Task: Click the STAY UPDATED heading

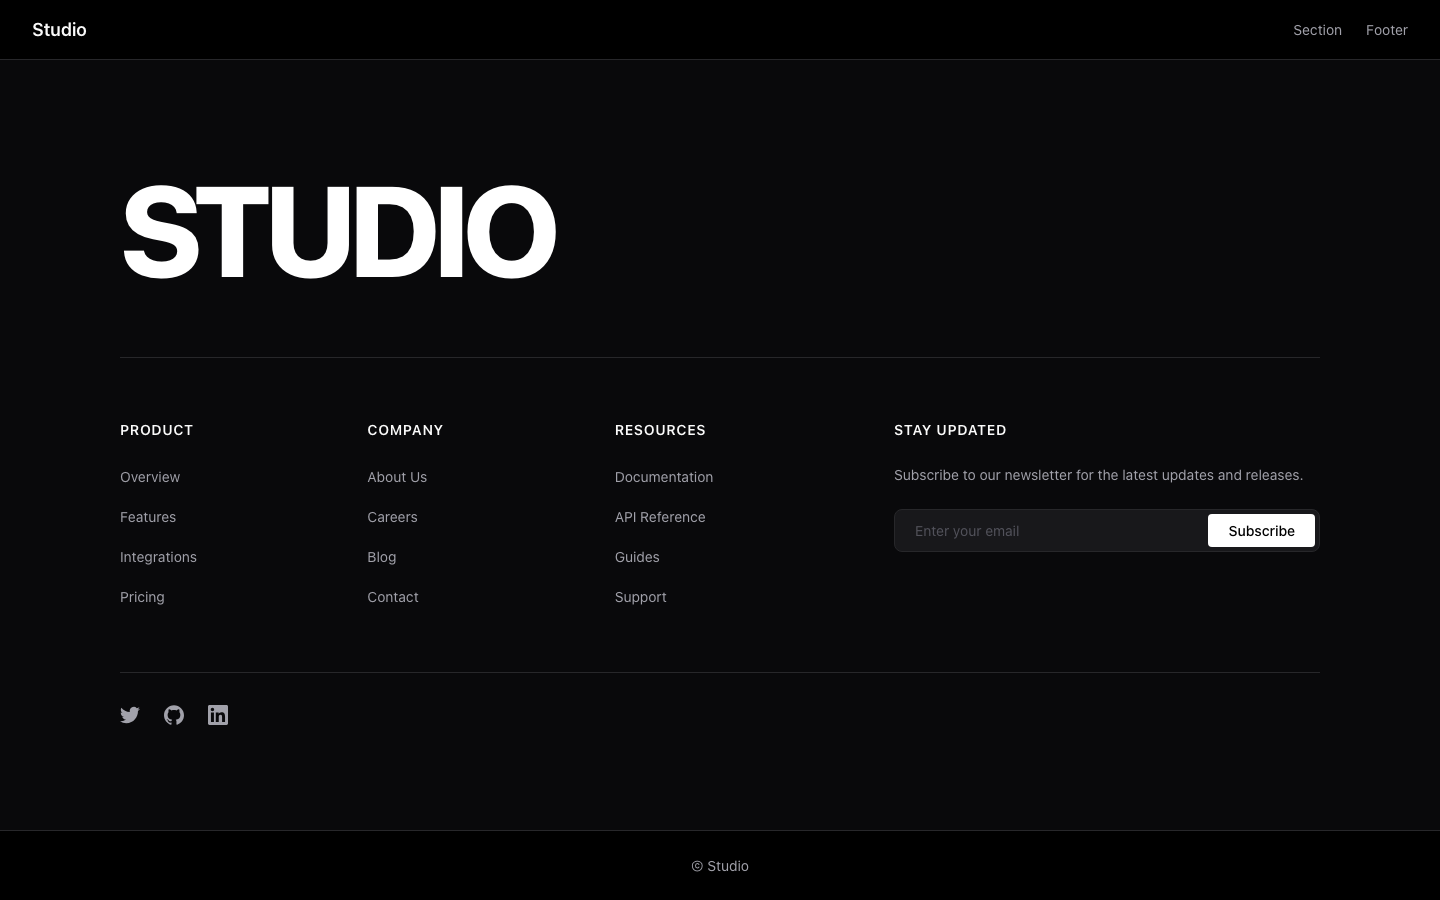Action: 950,430
